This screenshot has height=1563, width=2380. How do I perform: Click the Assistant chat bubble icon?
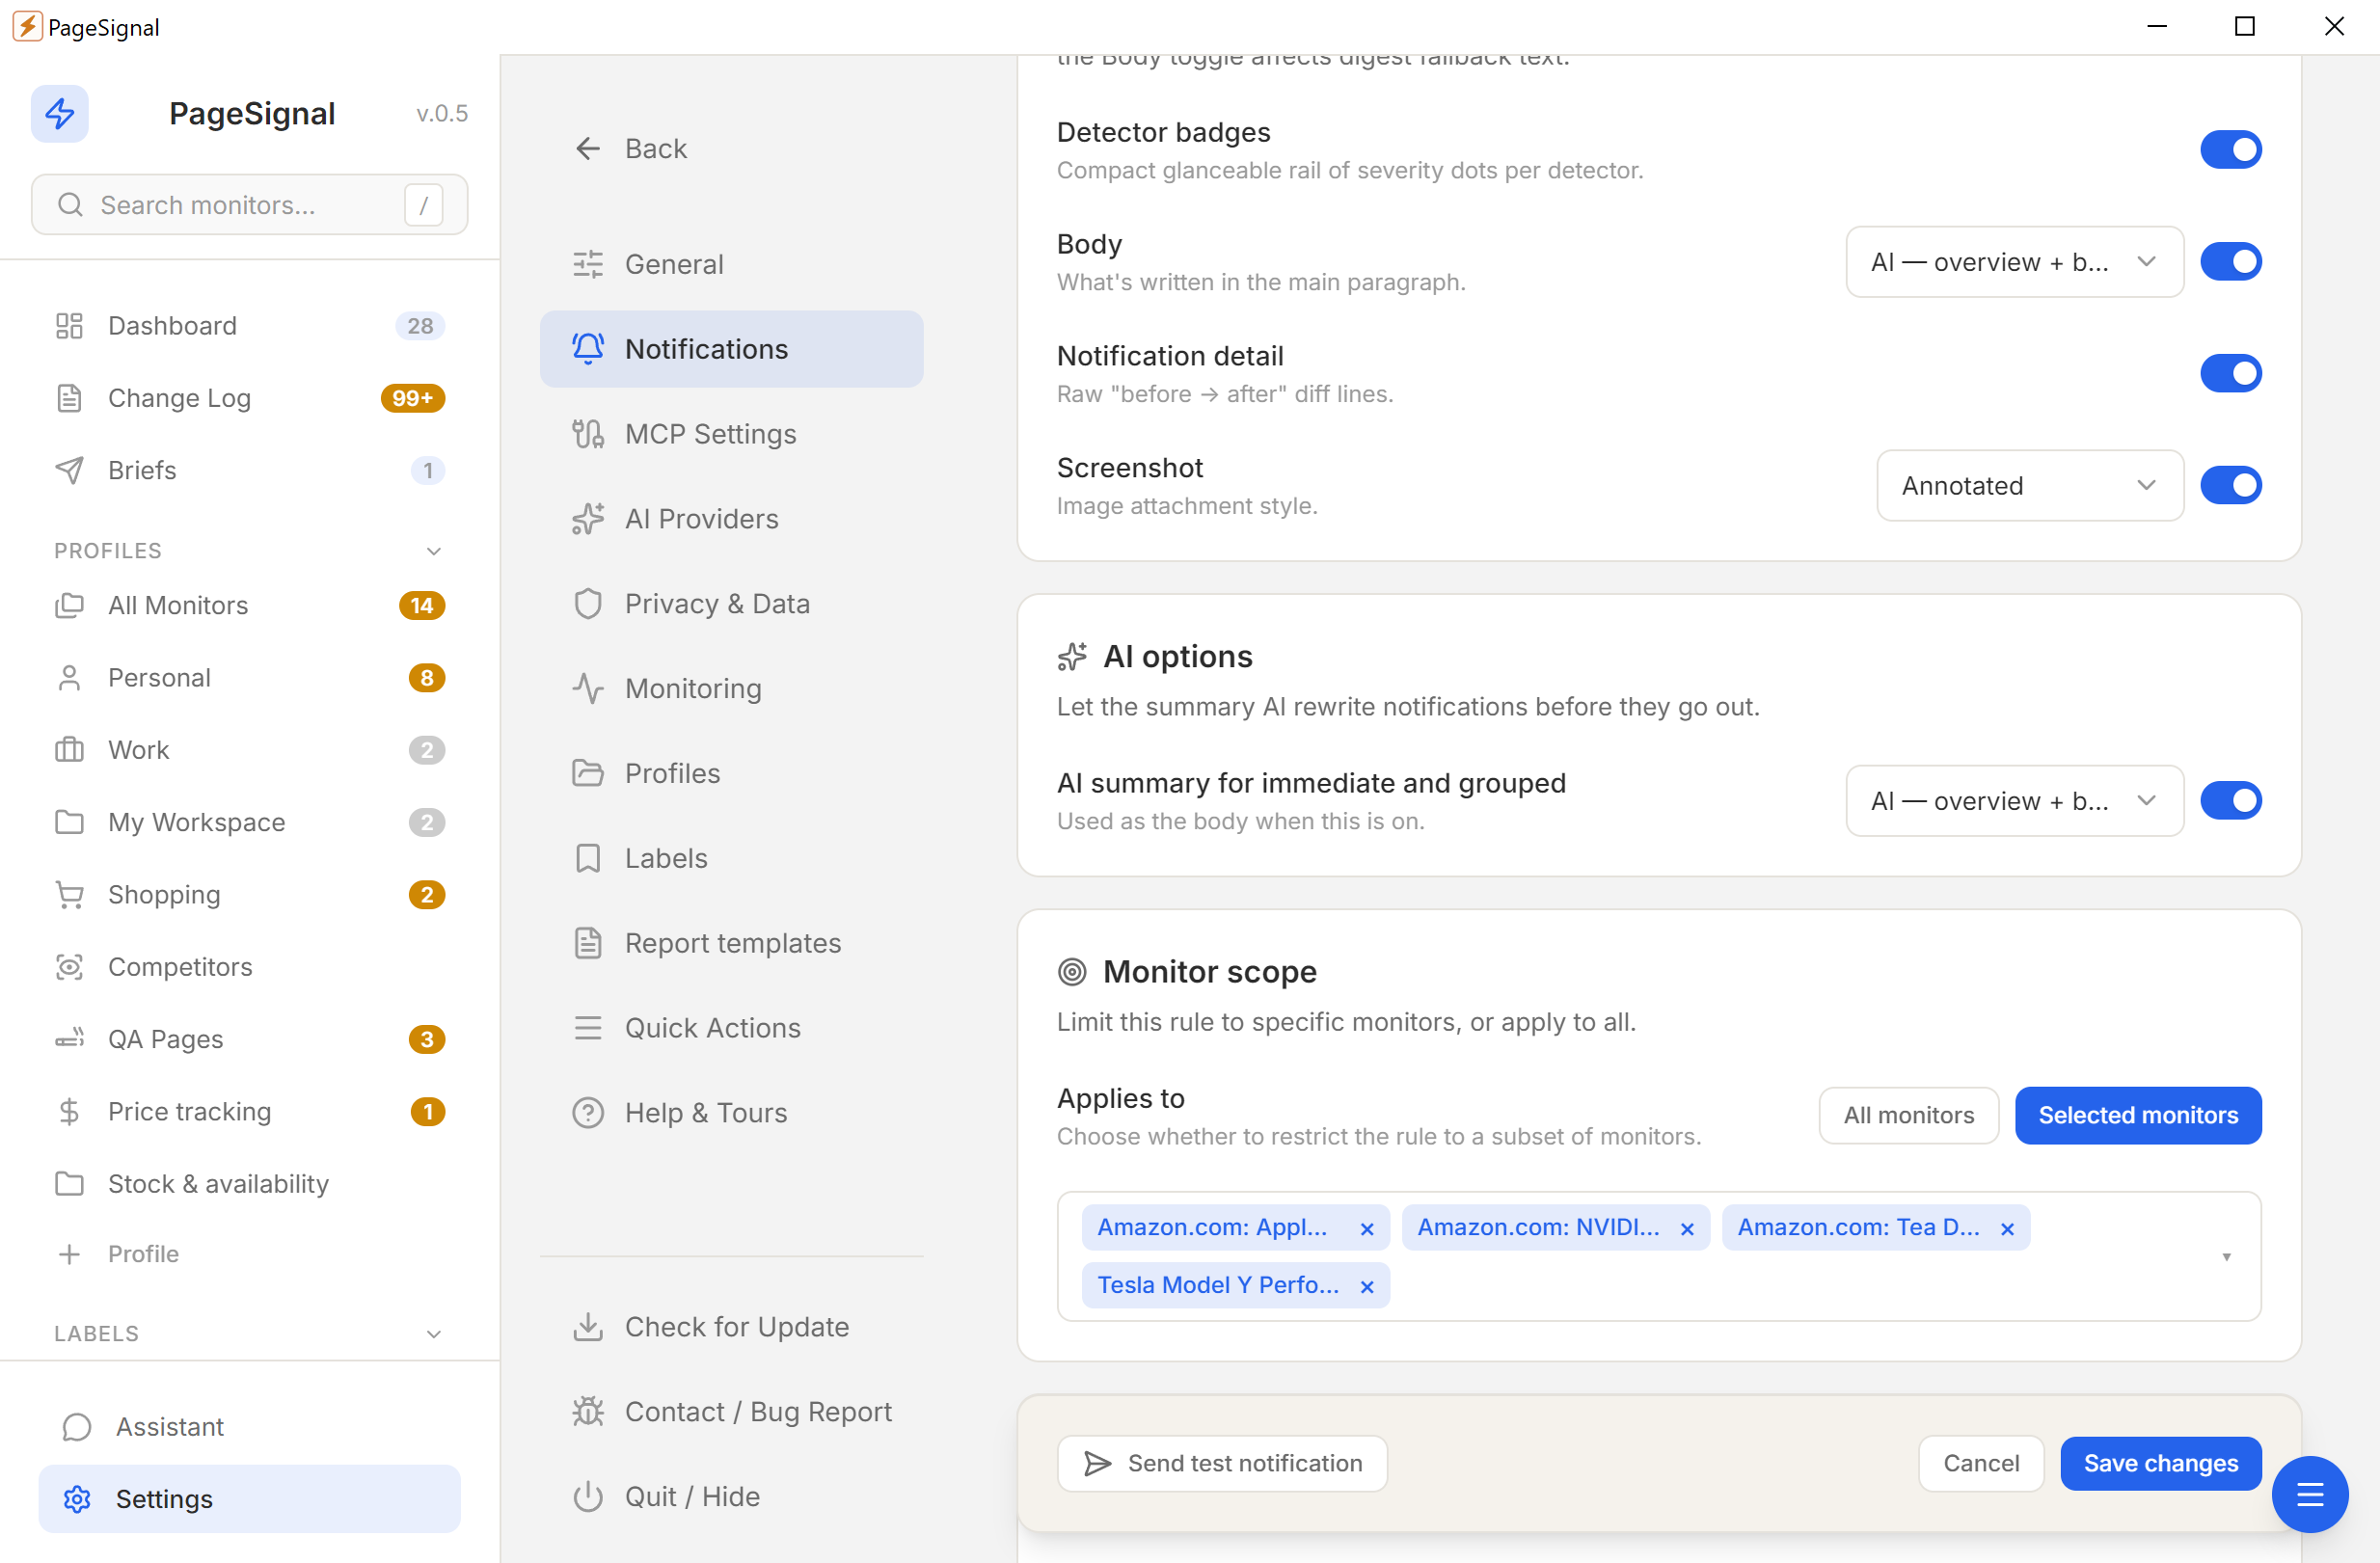coord(77,1427)
